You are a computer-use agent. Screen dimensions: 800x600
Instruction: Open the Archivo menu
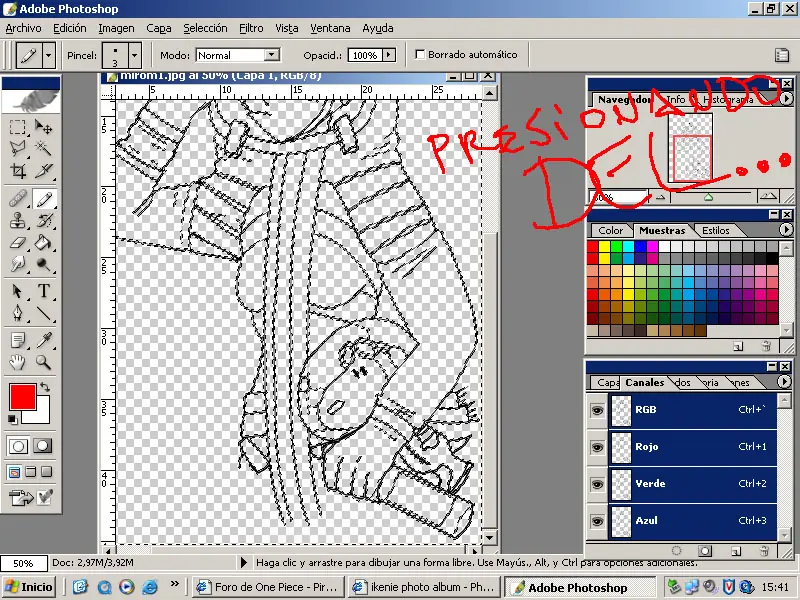coord(23,28)
